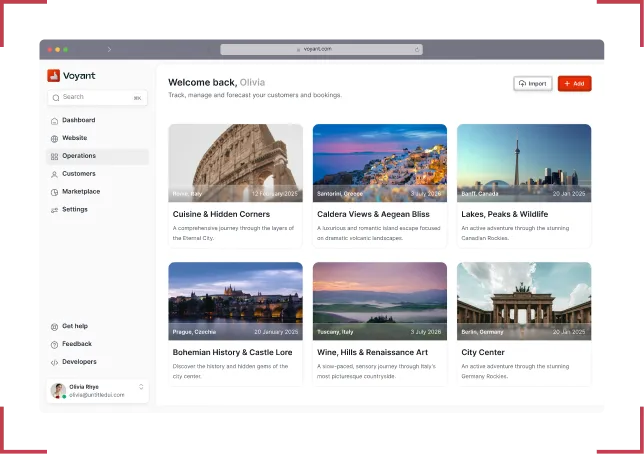Click the Cuisine & Hidden Corners title
644x454 pixels.
(x=221, y=214)
